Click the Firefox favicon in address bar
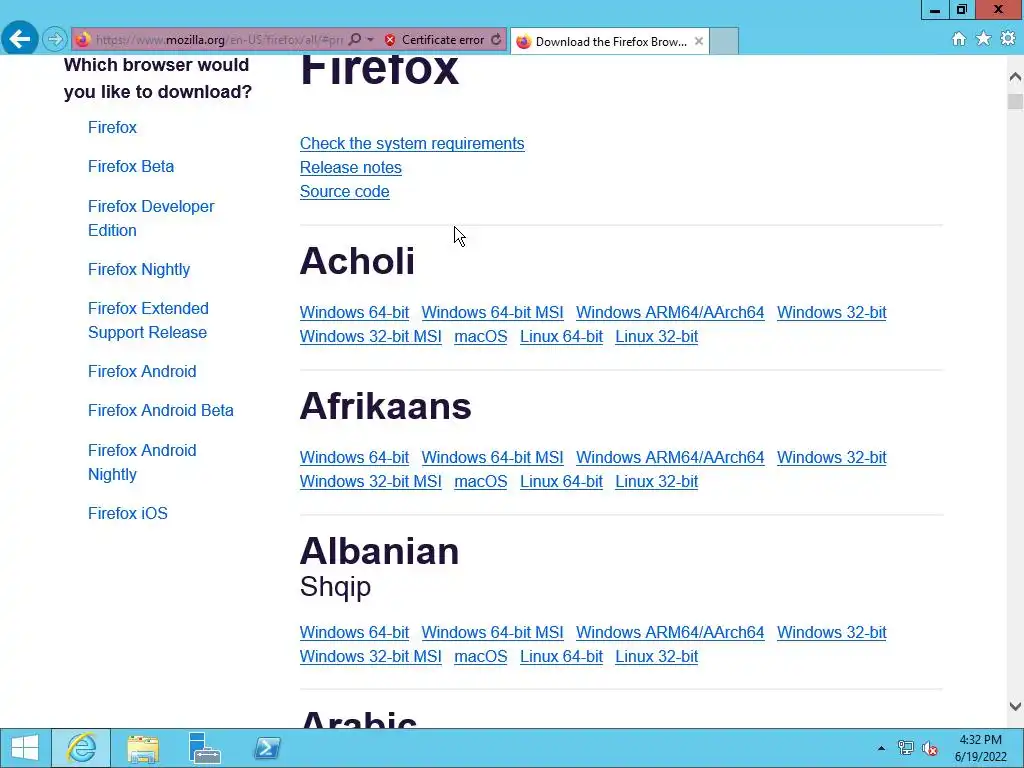The height and width of the screenshot is (768, 1024). pos(83,40)
